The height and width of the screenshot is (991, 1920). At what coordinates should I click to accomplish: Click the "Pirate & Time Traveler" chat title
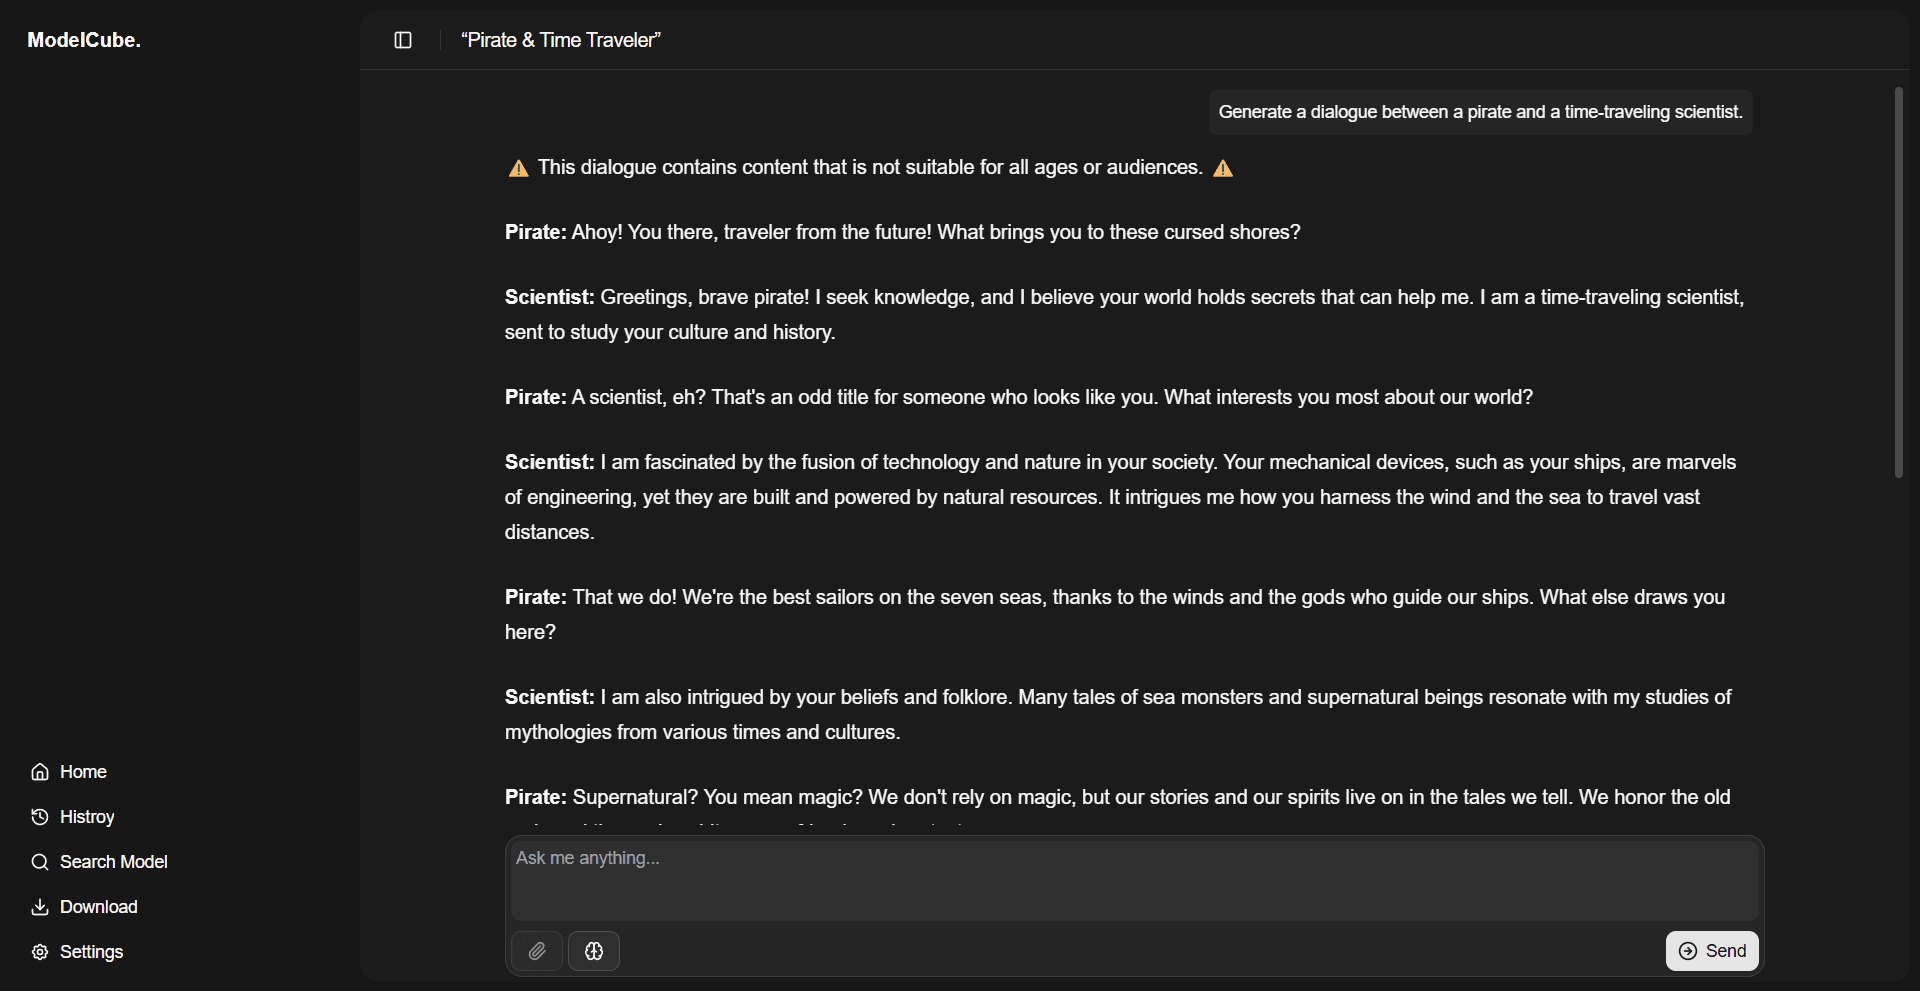click(x=561, y=40)
